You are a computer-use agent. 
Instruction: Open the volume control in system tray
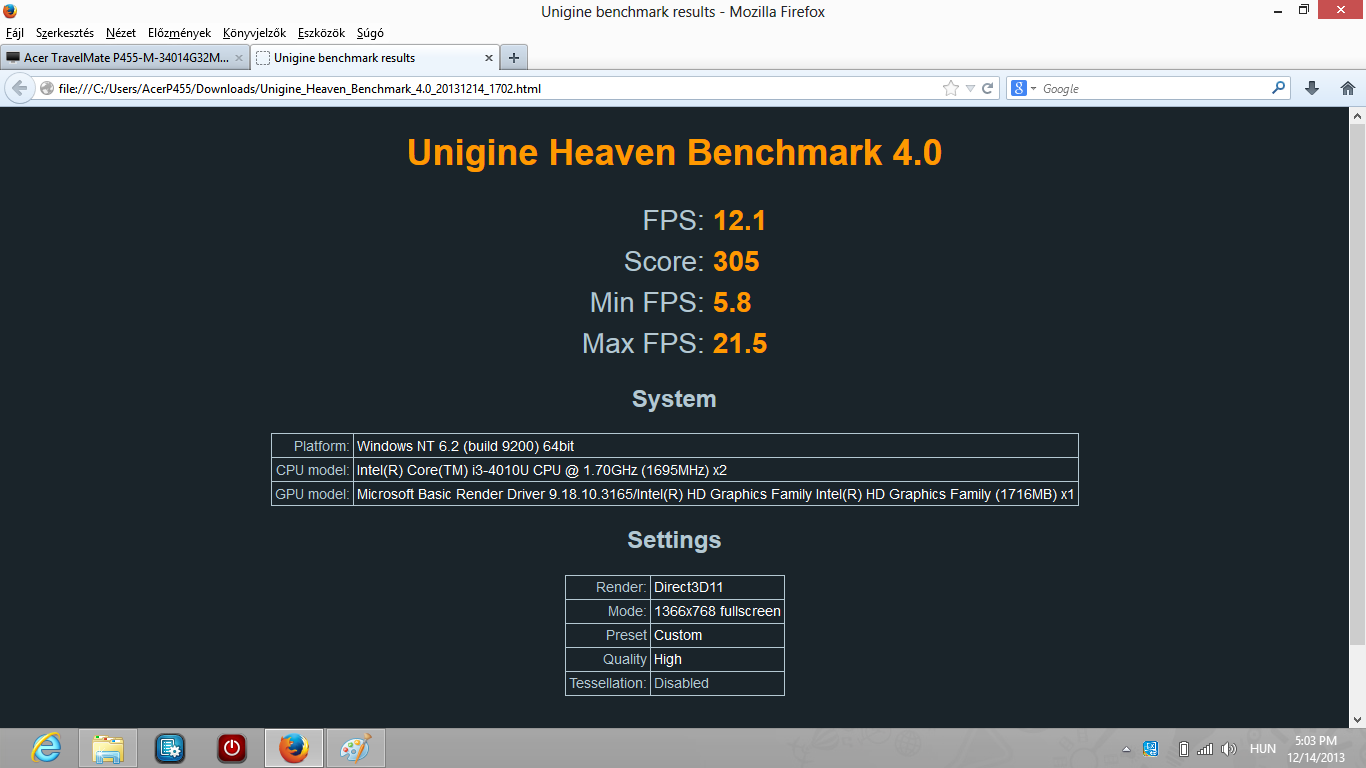tap(1229, 749)
